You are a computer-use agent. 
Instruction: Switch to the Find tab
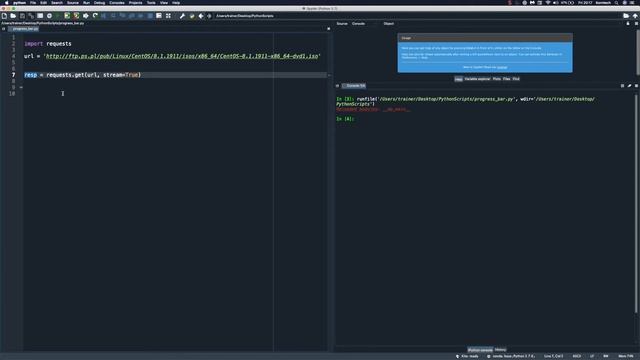(516, 79)
